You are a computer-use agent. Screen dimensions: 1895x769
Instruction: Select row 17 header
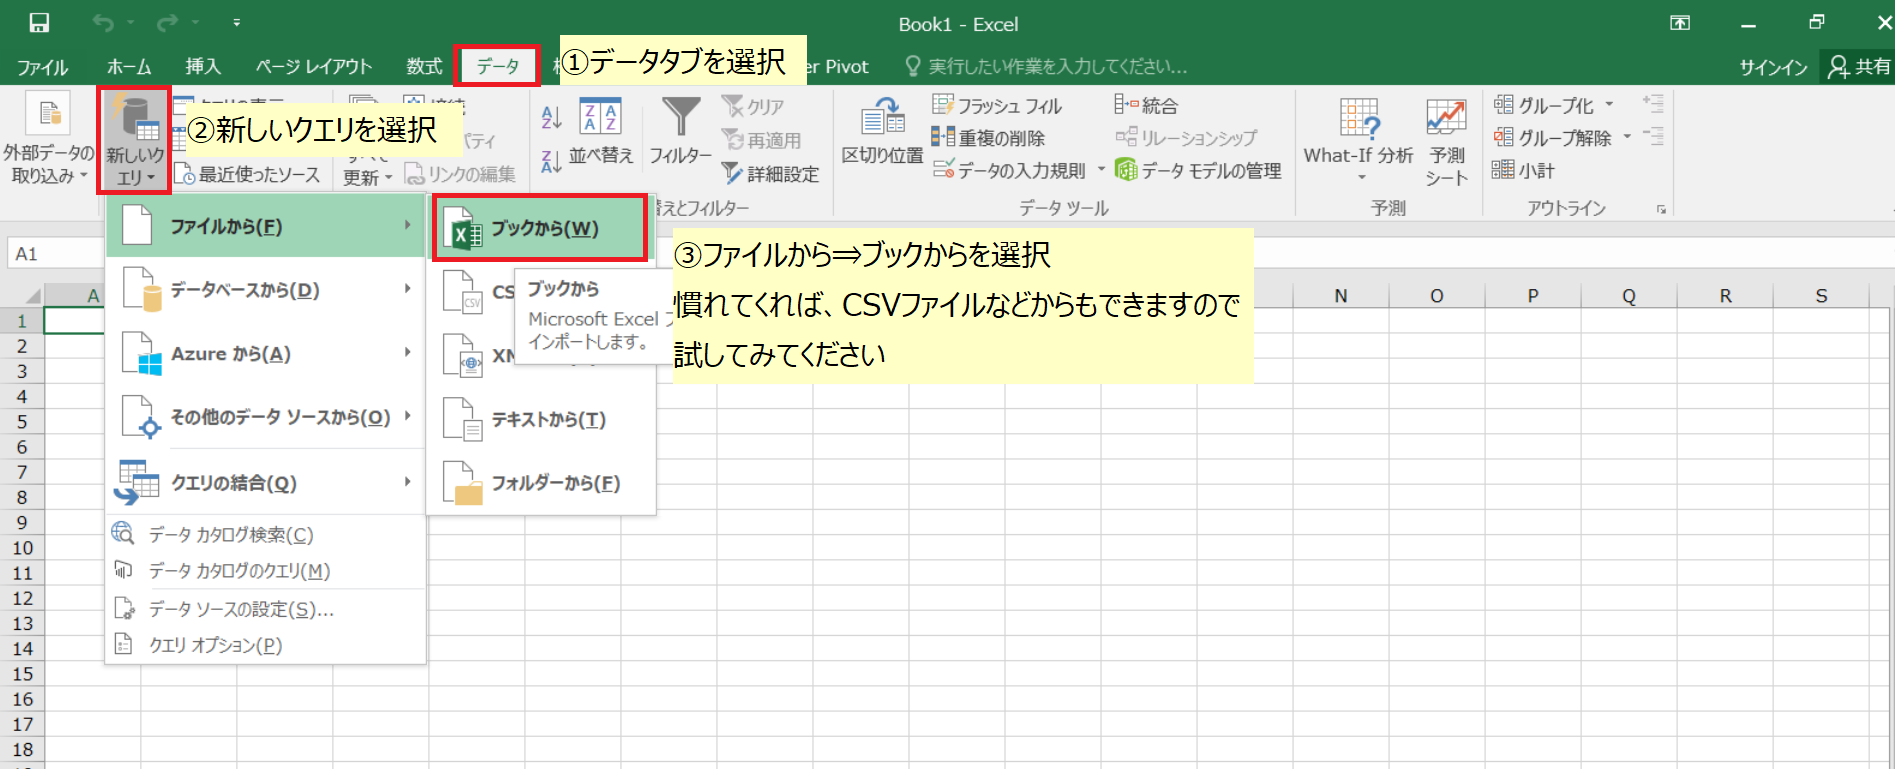point(22,724)
